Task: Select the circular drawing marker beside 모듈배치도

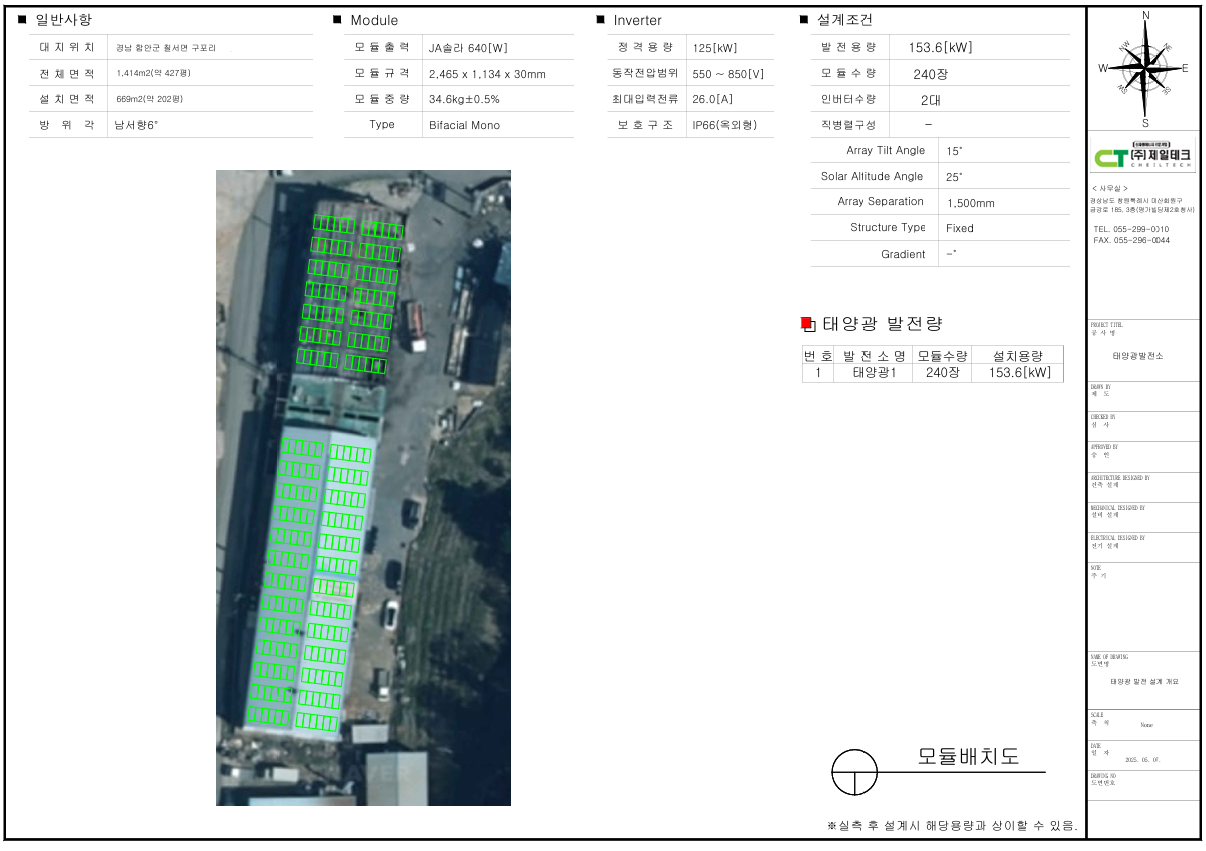Action: (854, 772)
